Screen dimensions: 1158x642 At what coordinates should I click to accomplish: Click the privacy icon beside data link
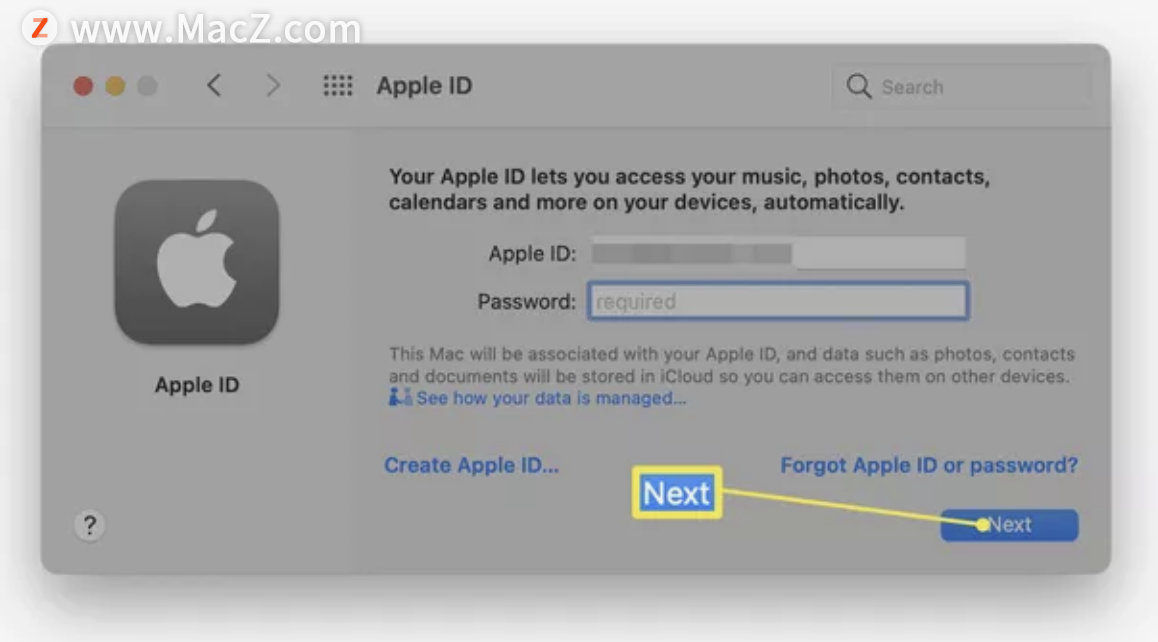pyautogui.click(x=400, y=397)
